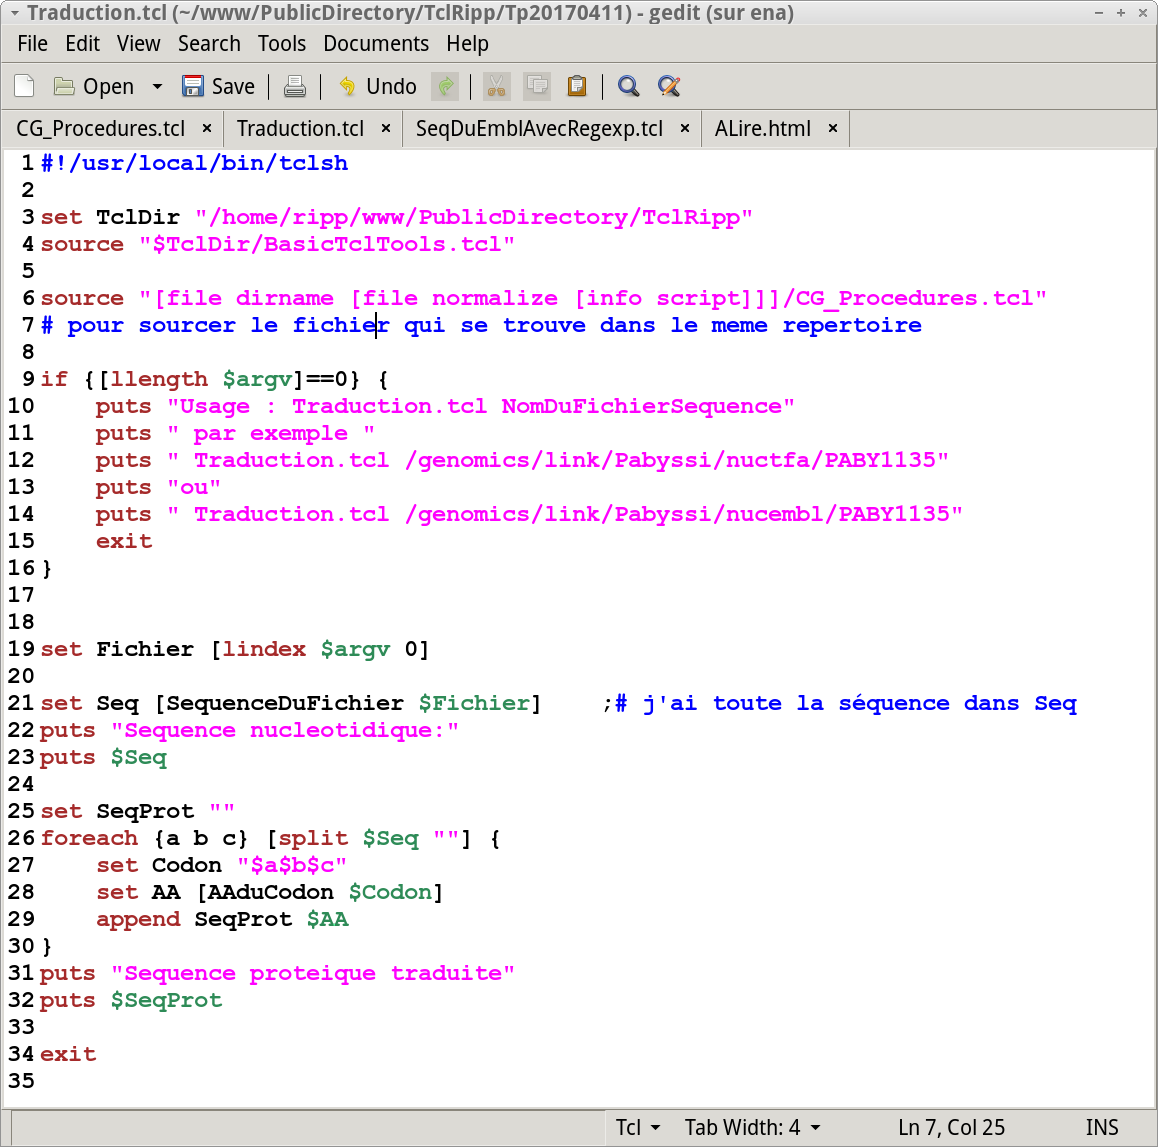Close the Traduction.tcl tab

tap(386, 129)
